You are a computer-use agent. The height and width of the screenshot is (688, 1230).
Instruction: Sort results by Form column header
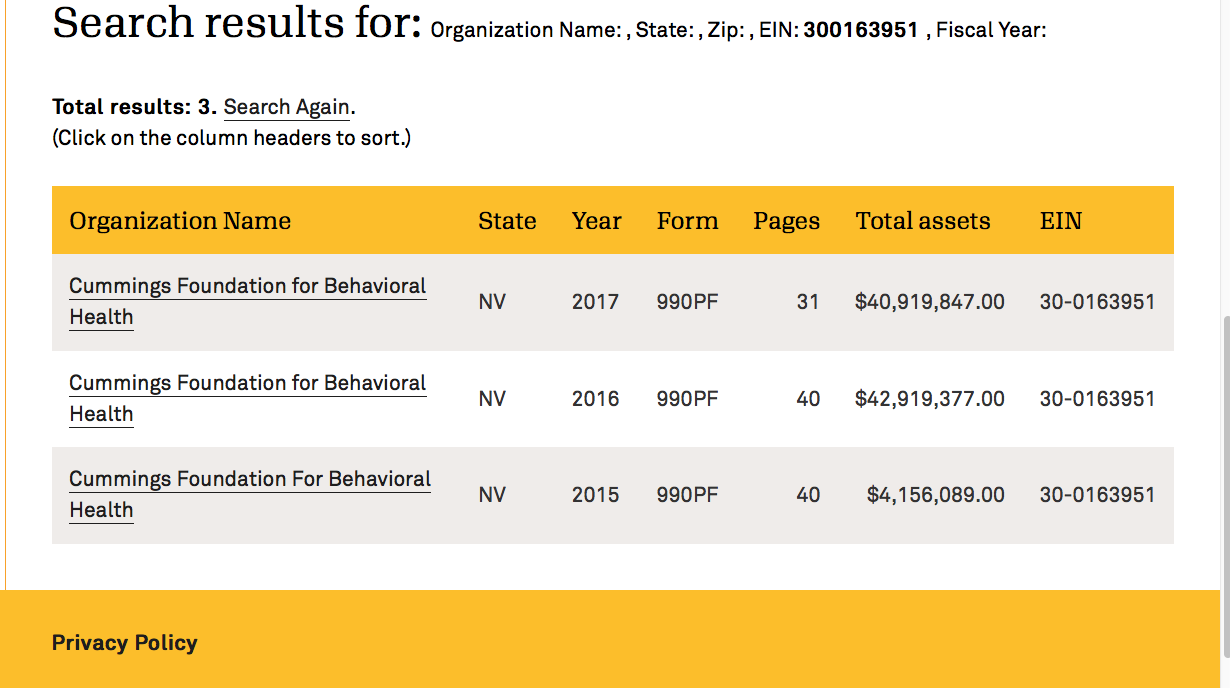687,221
